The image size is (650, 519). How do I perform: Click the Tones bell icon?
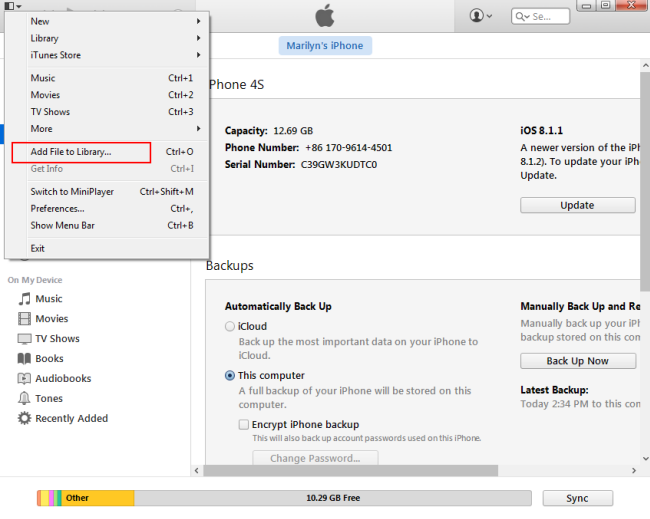coord(24,398)
